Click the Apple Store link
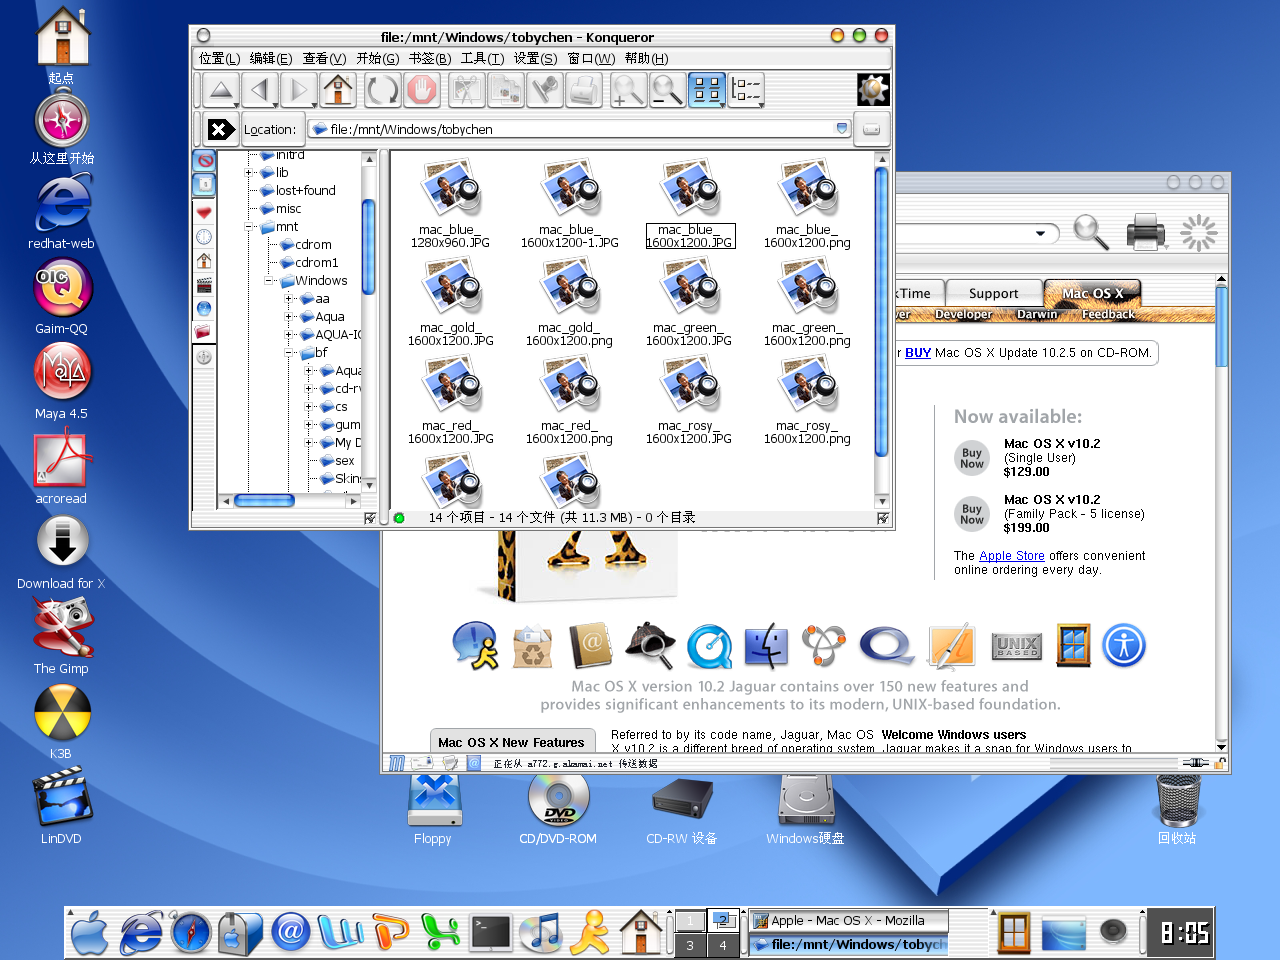Image resolution: width=1280 pixels, height=960 pixels. click(1012, 556)
